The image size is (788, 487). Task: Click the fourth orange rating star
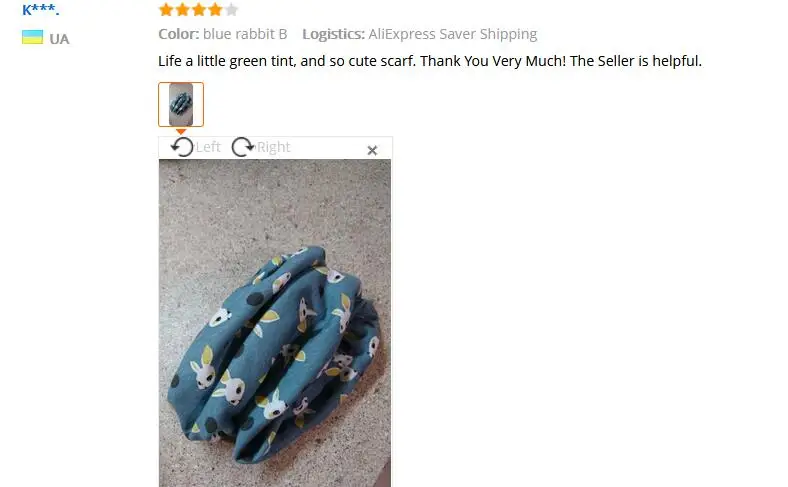(215, 9)
